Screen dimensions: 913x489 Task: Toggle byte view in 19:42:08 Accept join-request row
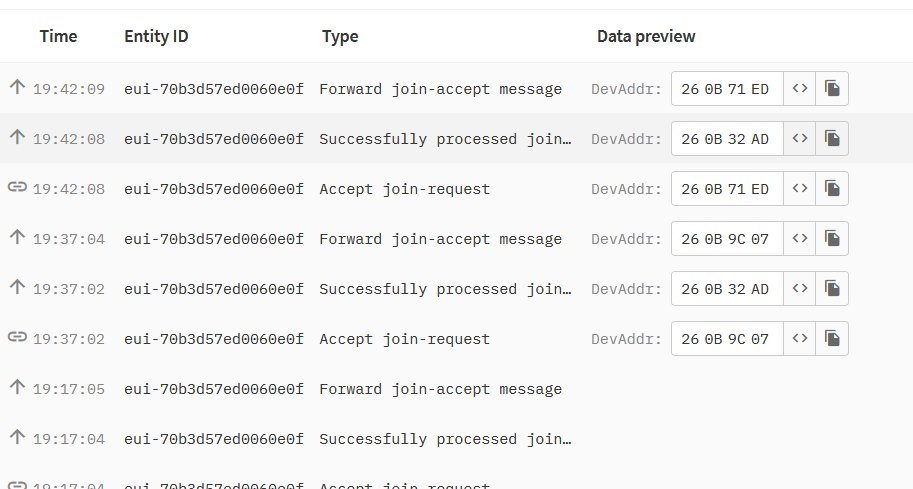[x=799, y=189]
